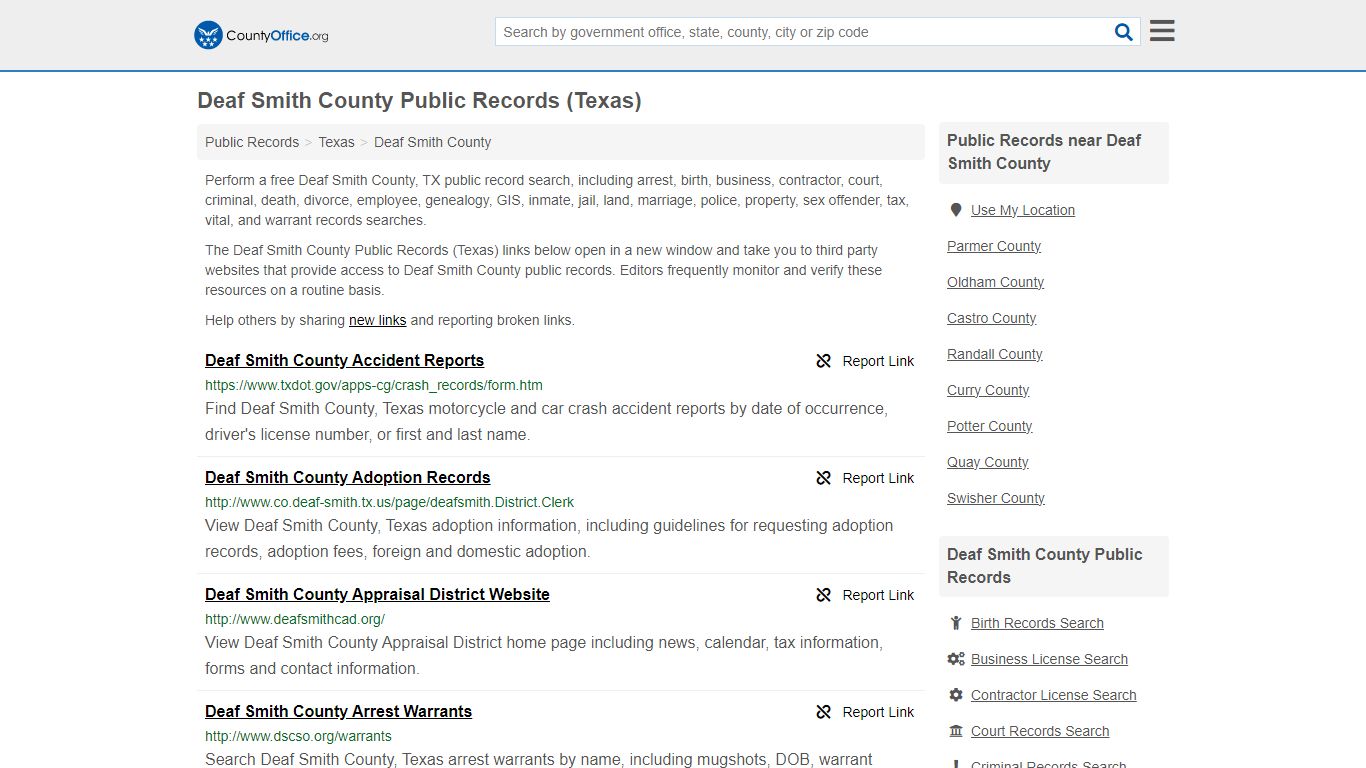
Task: Open Deaf Smith County Arrest Warrants
Action: pos(338,711)
